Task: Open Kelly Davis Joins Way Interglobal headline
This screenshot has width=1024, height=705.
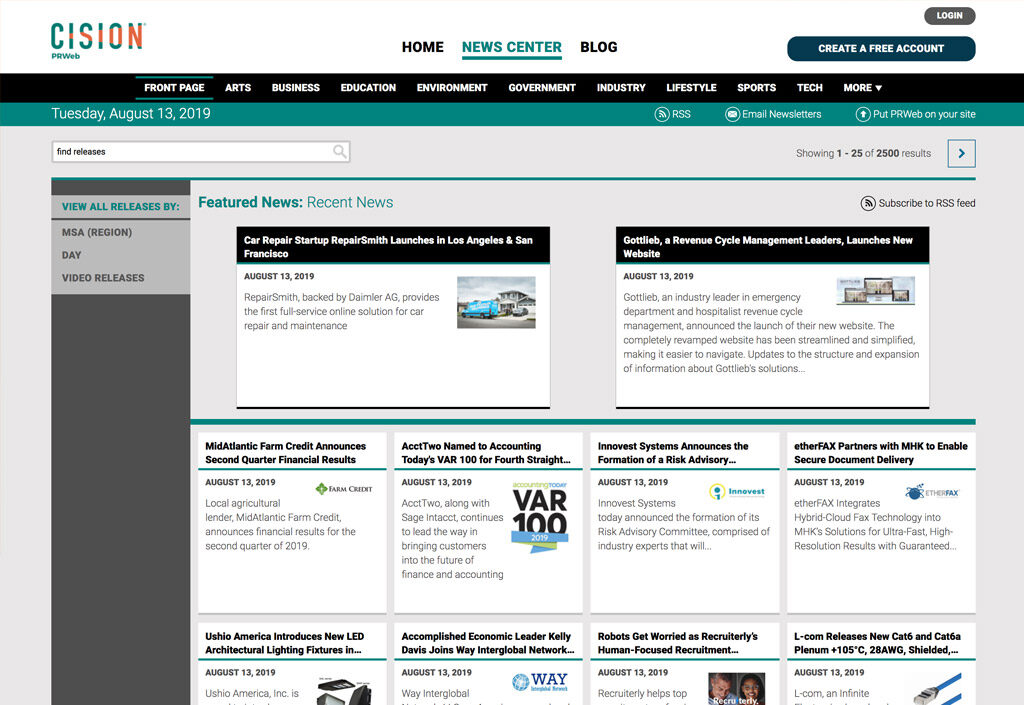Action: 488,643
